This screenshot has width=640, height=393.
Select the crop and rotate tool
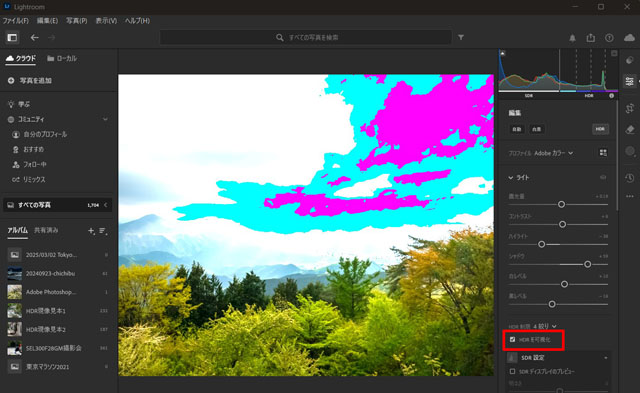[629, 108]
